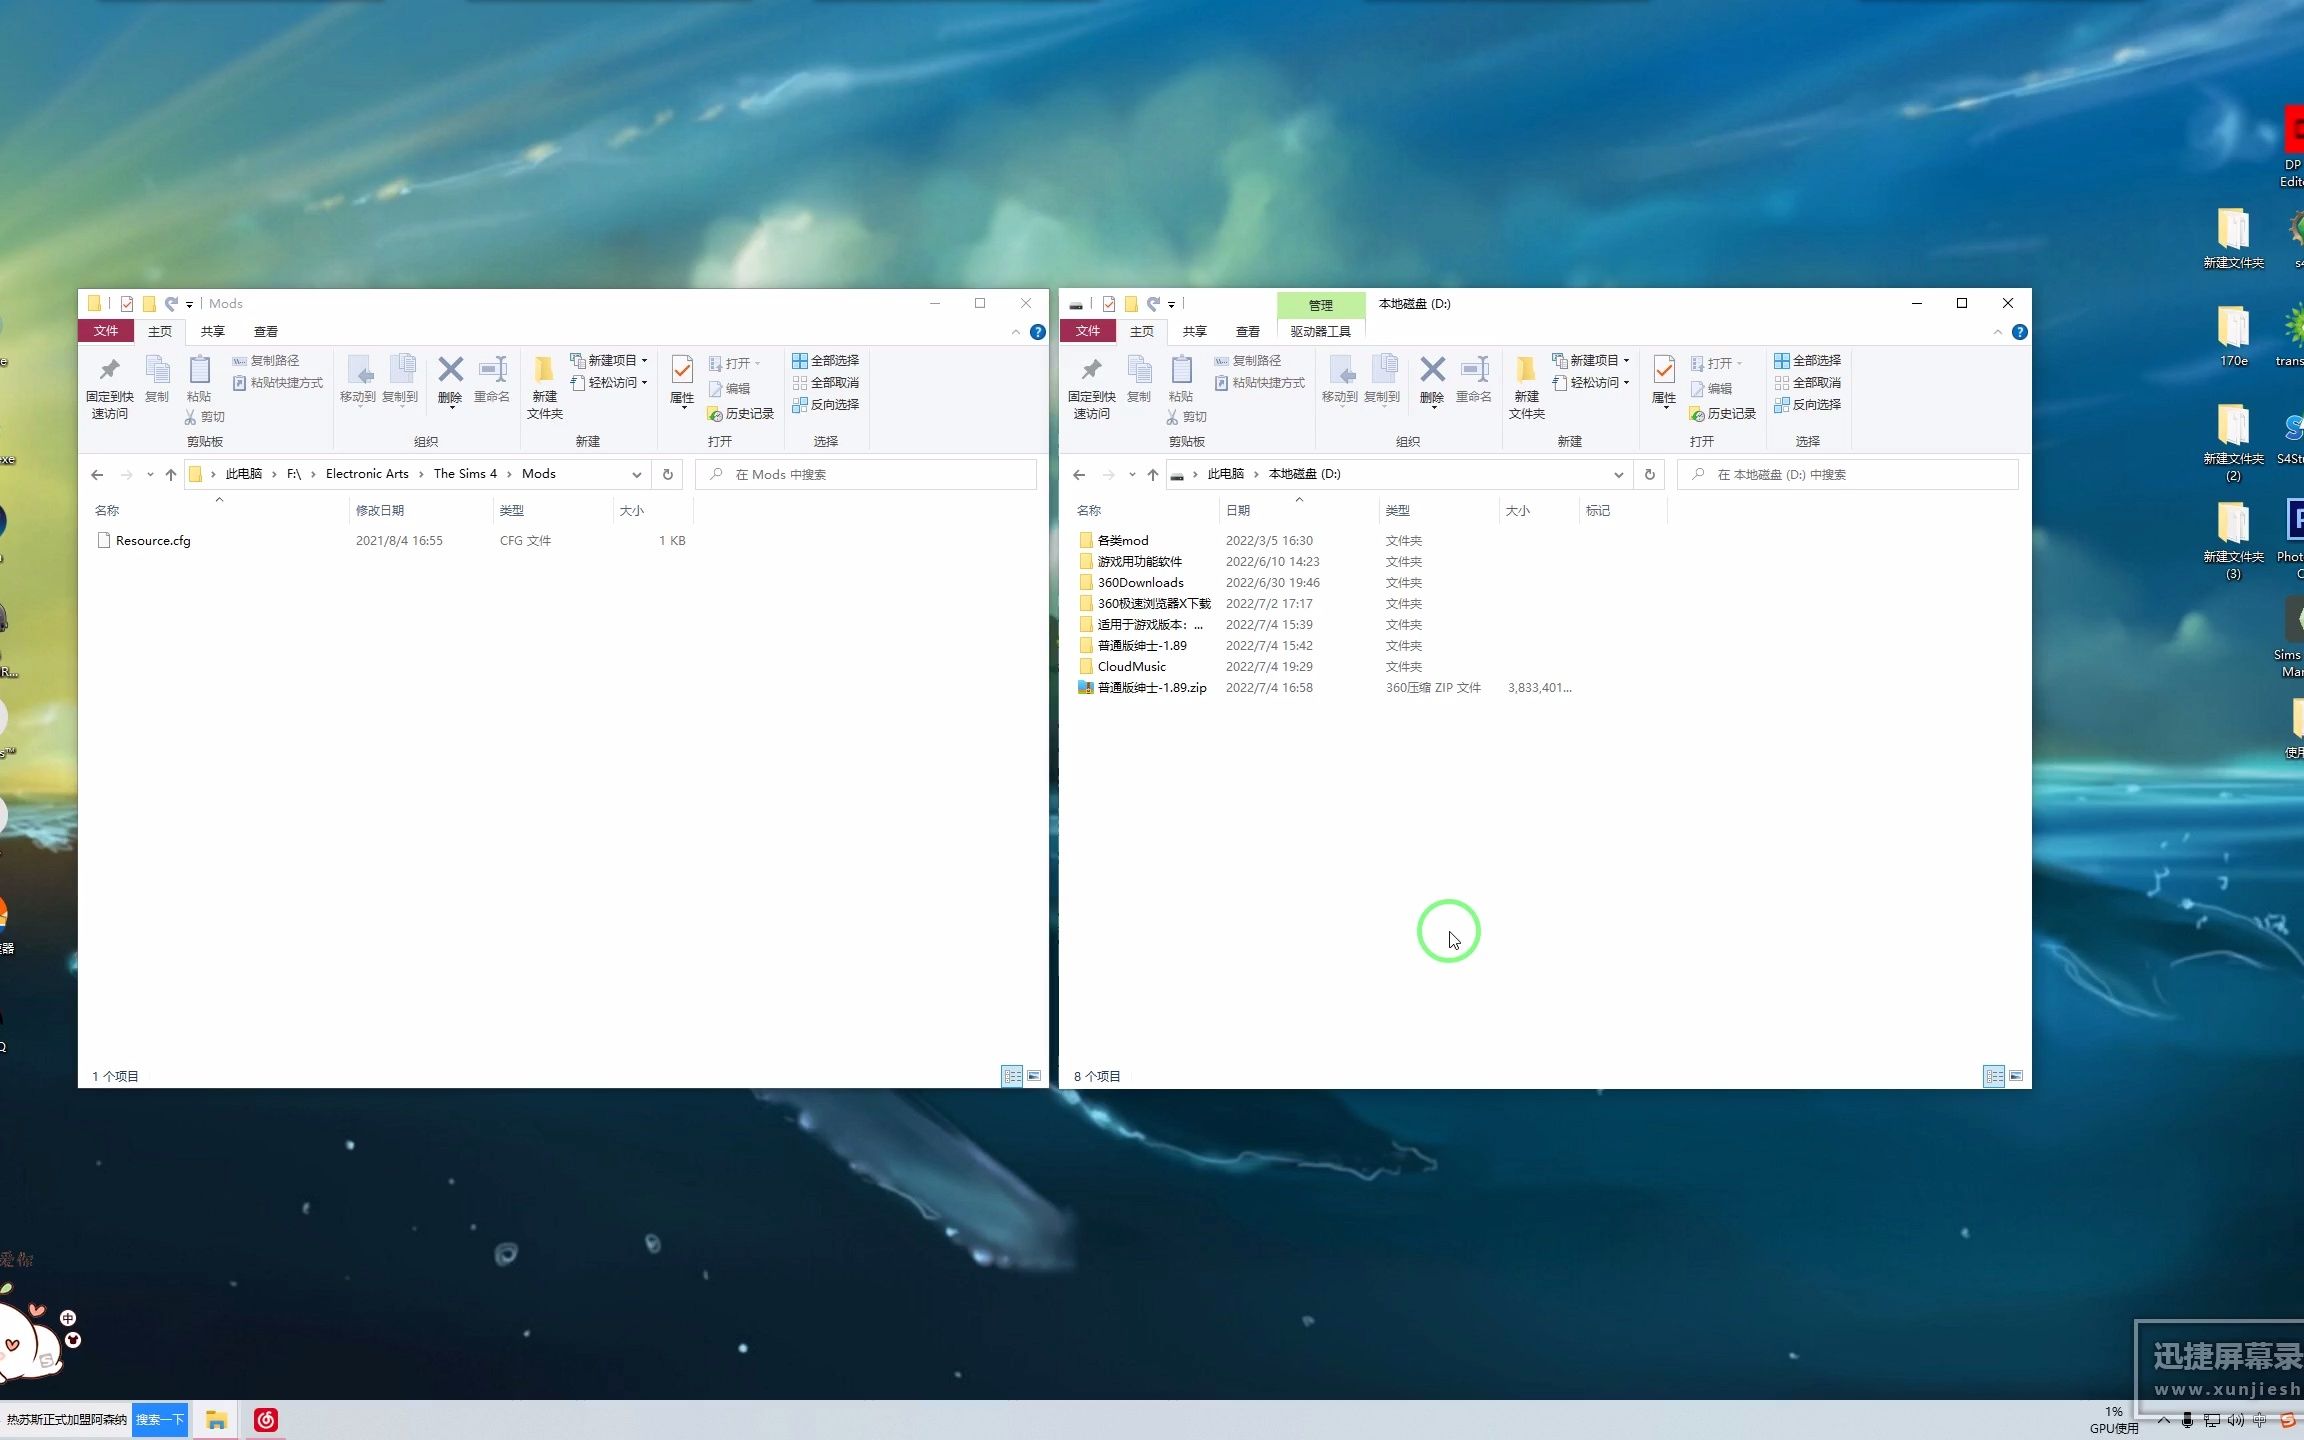Viewport: 2304px width, 1440px height.
Task: Click refresh icon beside Mods address bar
Action: point(668,475)
